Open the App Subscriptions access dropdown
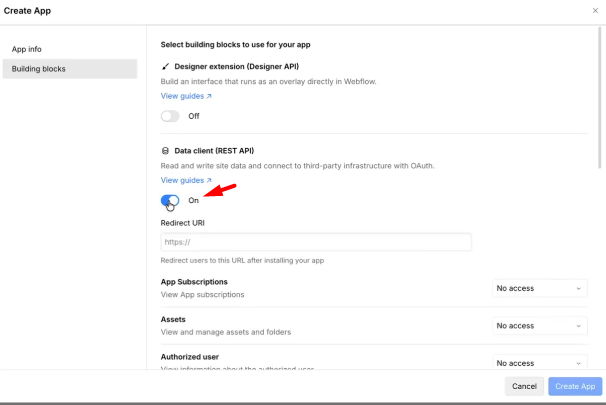606x405 pixels. tap(539, 288)
